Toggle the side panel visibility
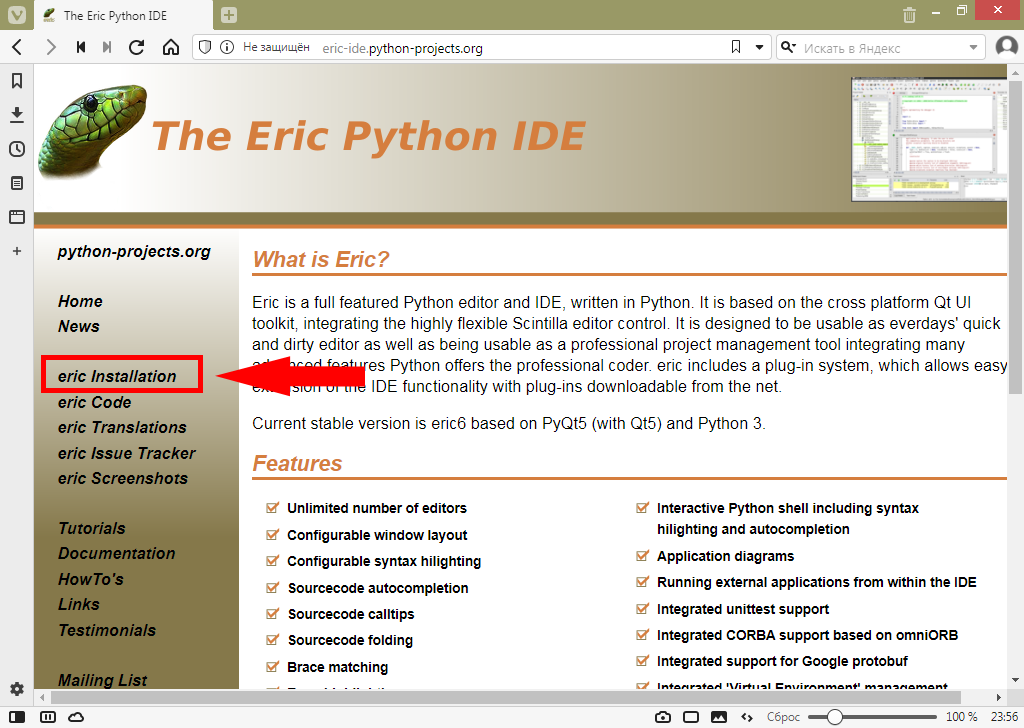 click(x=17, y=717)
